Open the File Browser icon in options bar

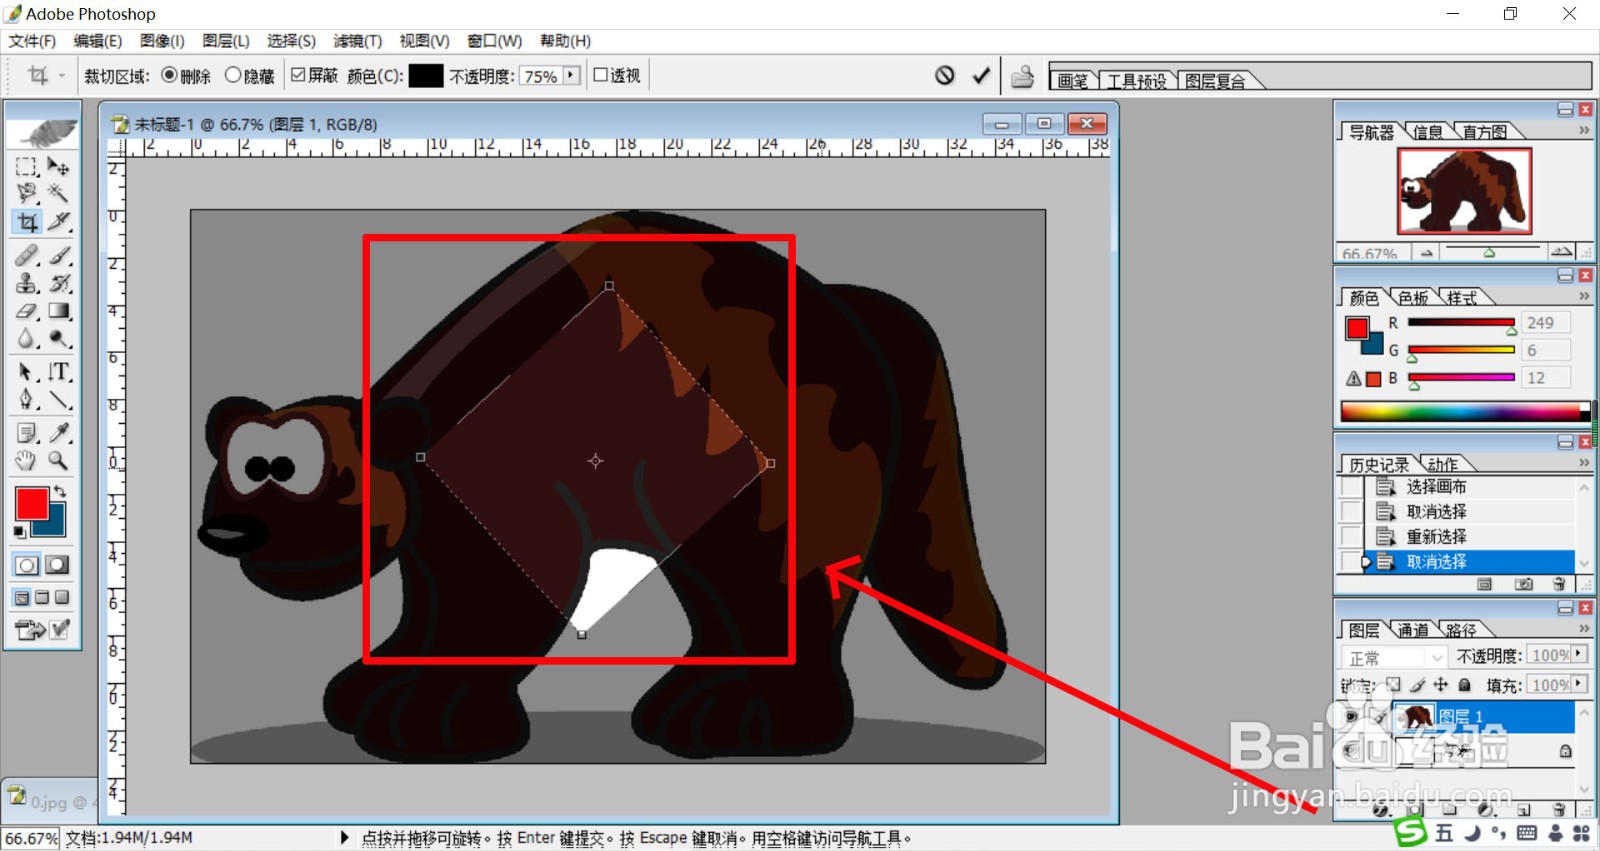tap(1022, 76)
